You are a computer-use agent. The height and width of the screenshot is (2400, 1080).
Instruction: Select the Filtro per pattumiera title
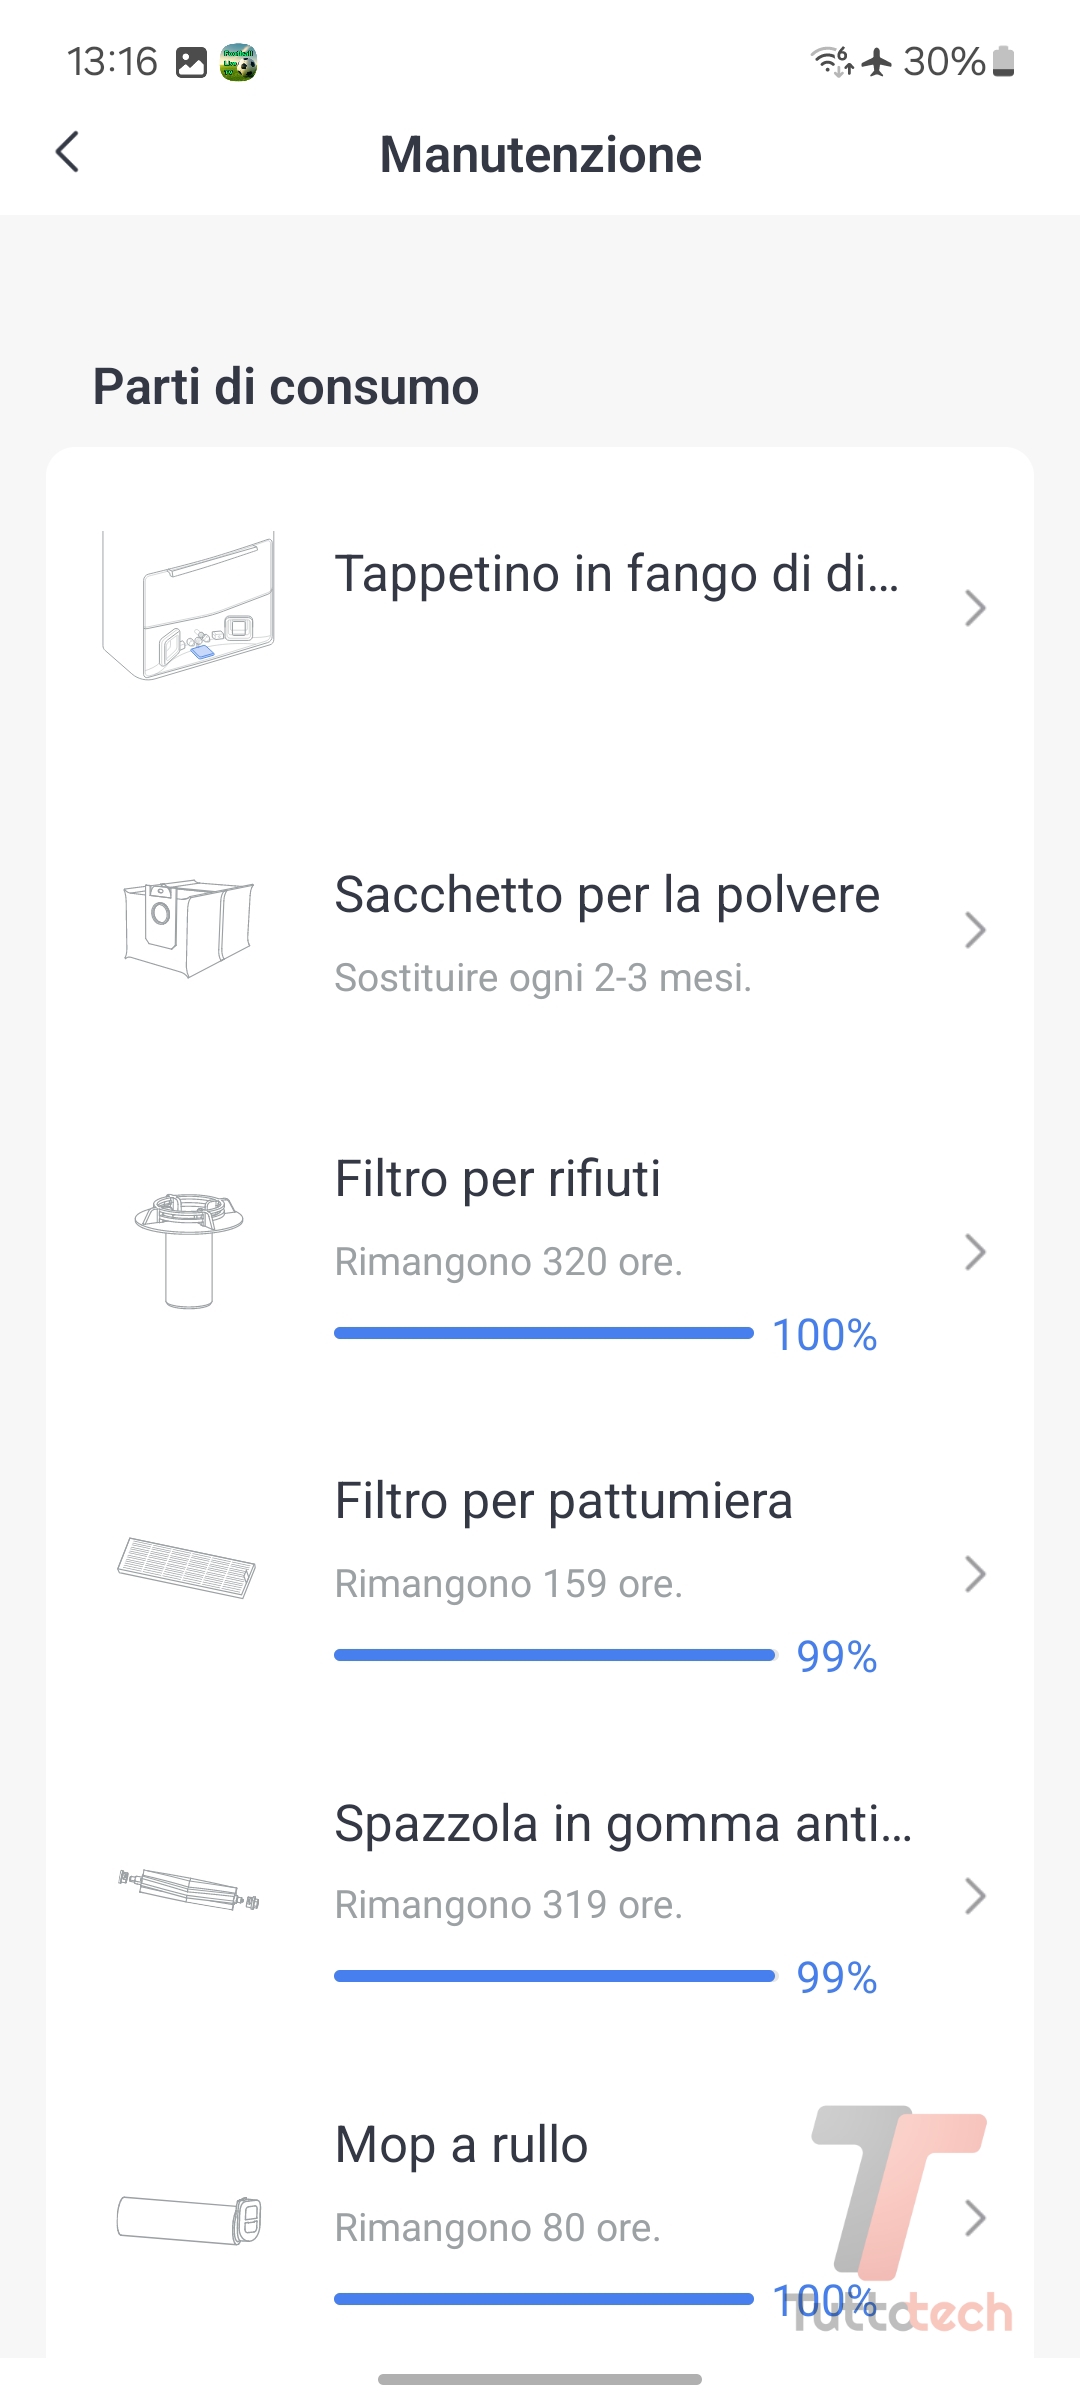tap(563, 1501)
